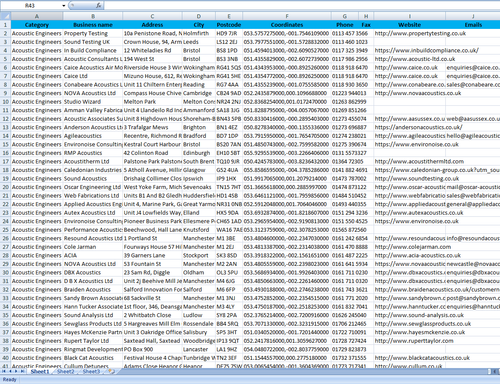Select column I header
Screen dimensions: 500x384
click(x=409, y=16)
